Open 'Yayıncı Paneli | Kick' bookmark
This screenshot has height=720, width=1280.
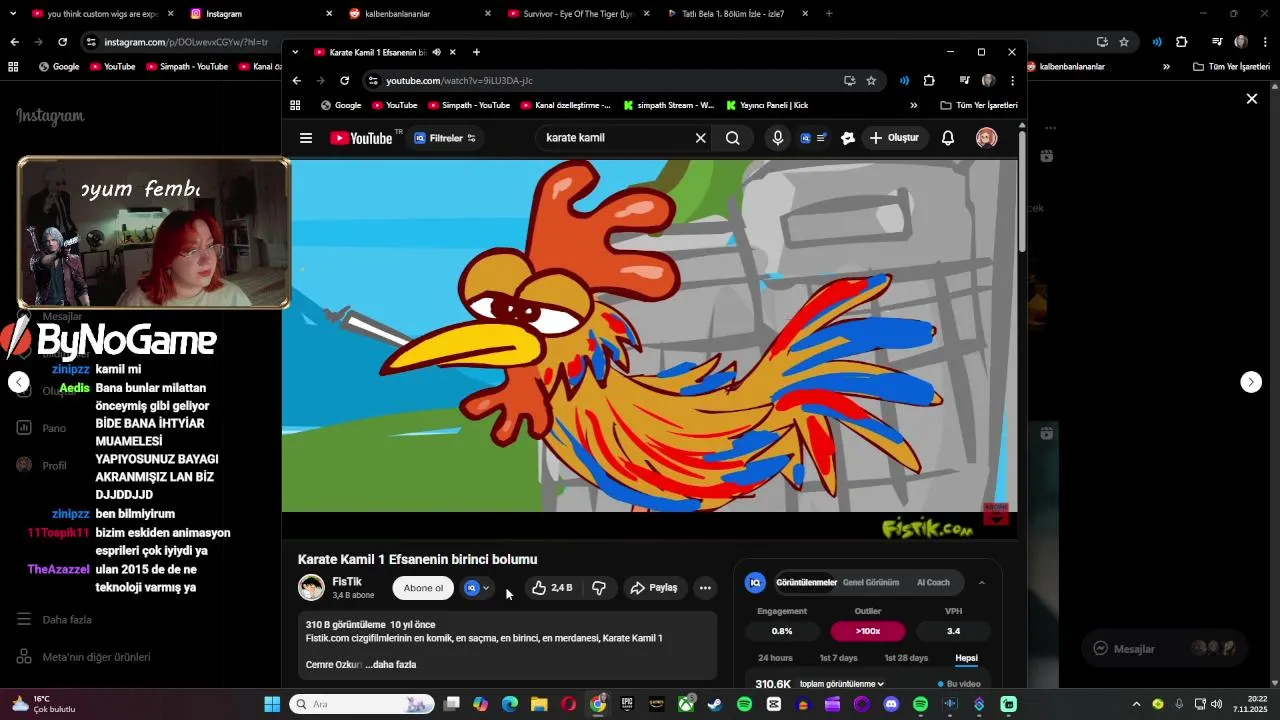coord(767,105)
